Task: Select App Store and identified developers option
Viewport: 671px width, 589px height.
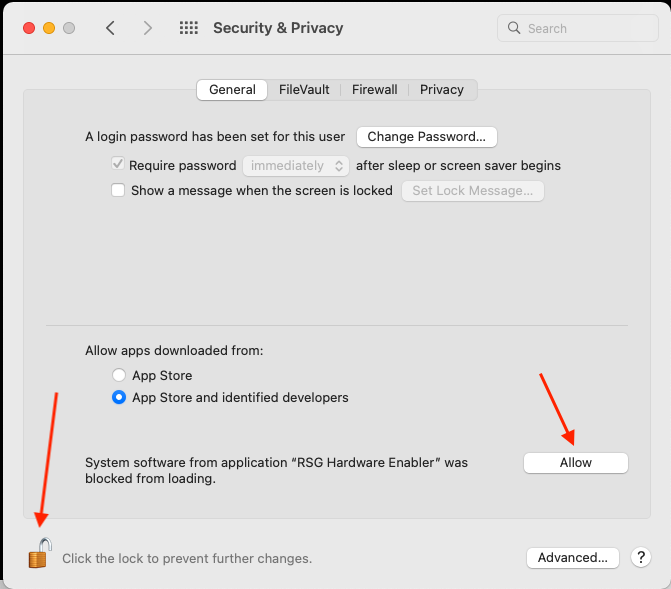Action: 119,397
